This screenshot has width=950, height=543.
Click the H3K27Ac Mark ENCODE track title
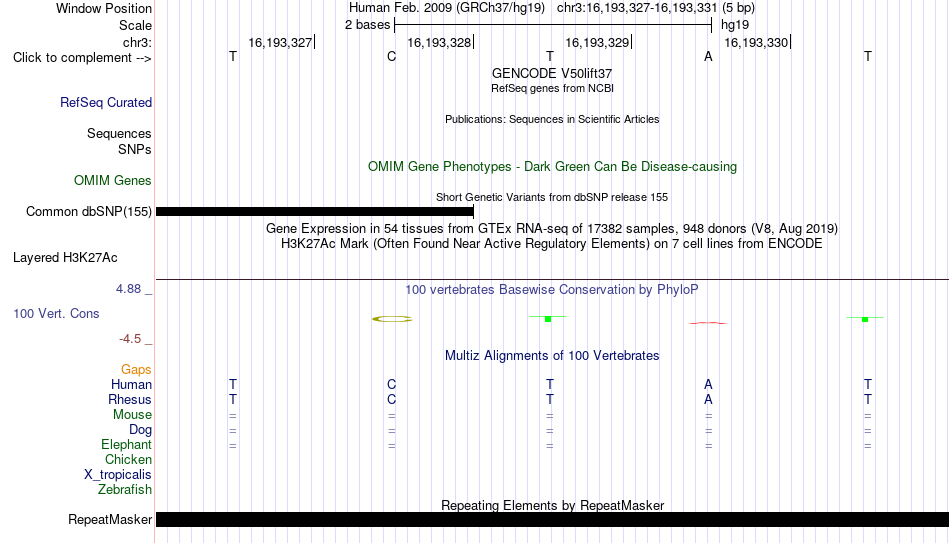click(x=552, y=244)
